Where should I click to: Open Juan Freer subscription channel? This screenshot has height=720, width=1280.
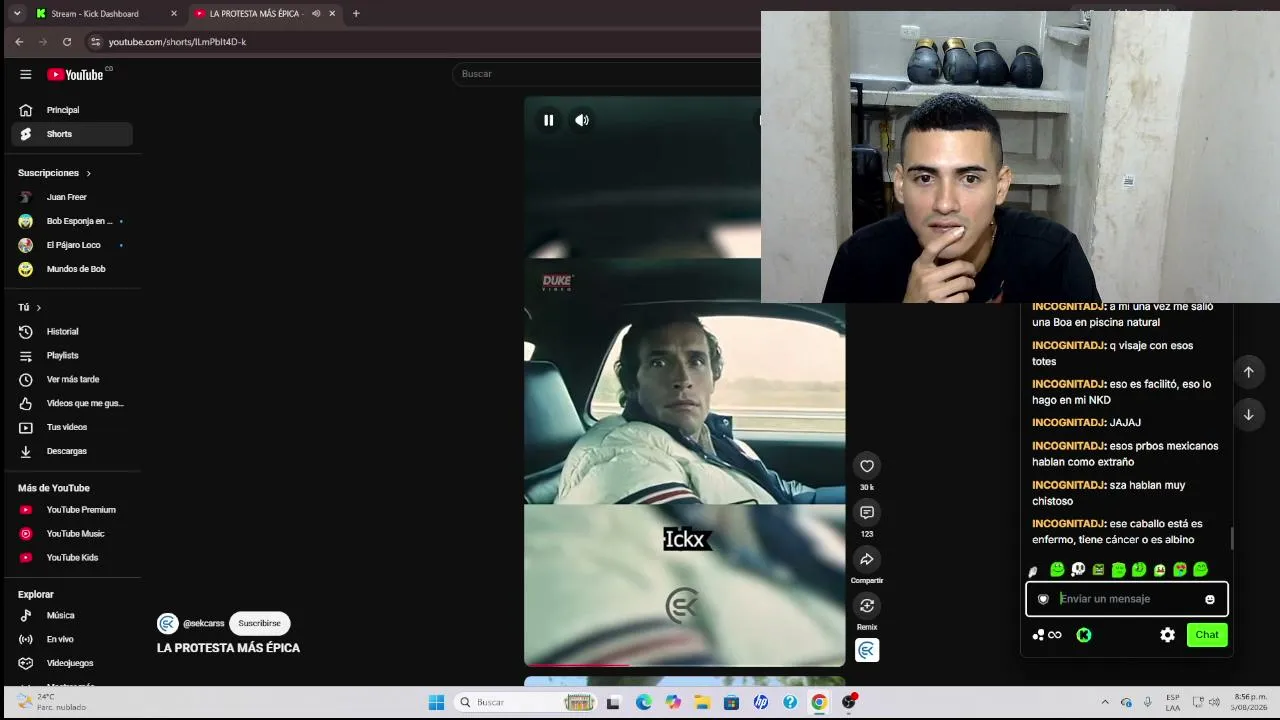(x=72, y=197)
